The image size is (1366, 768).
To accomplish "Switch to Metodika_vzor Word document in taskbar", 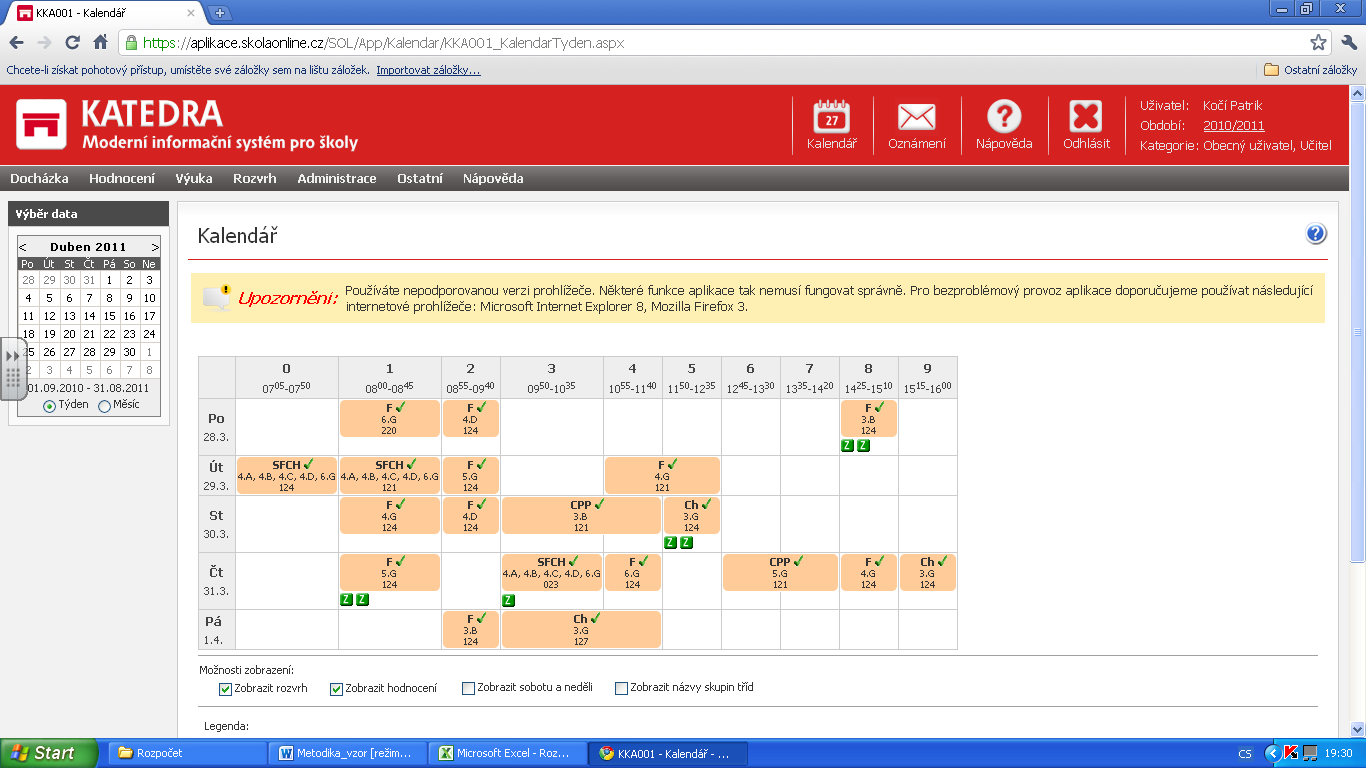I will pos(347,753).
